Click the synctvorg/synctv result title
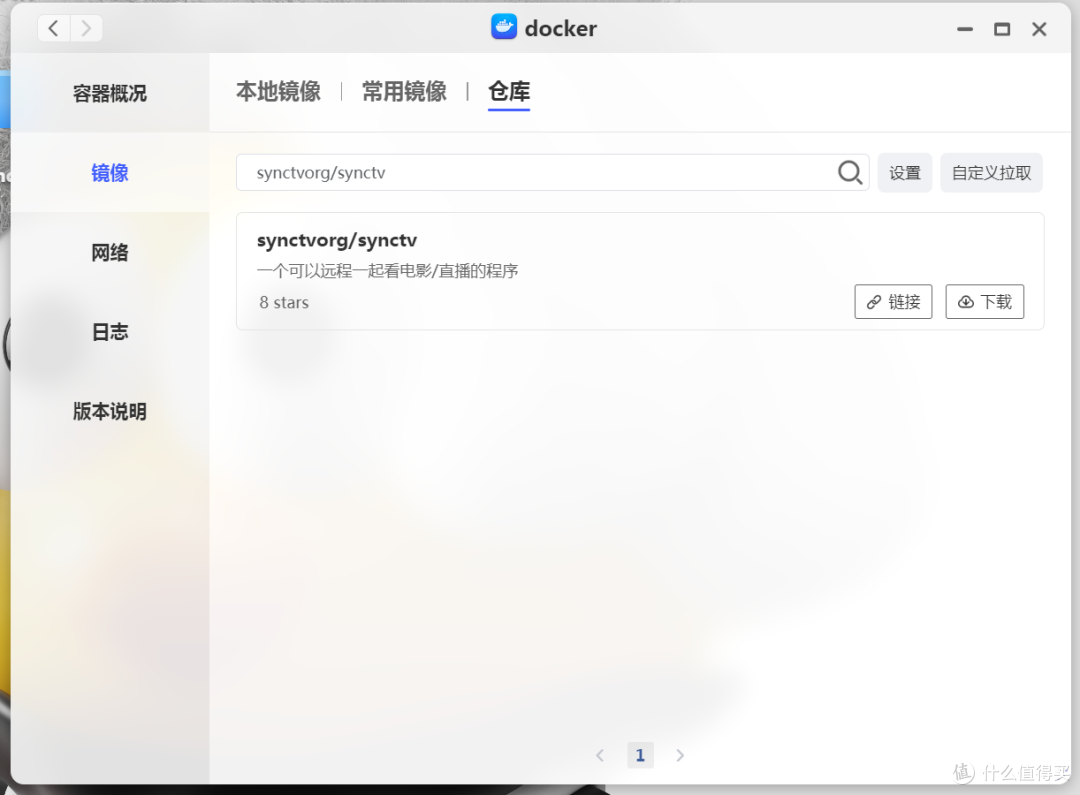 pos(337,240)
